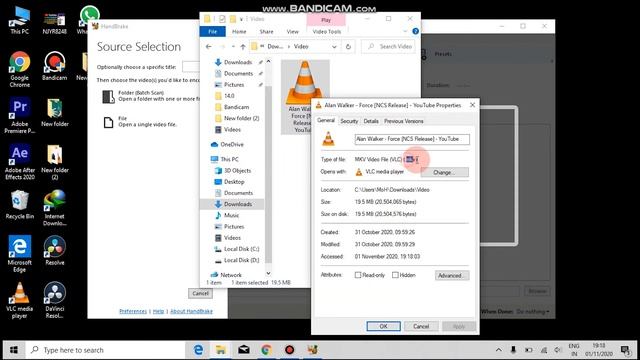Choose Folder (Batch Scan) in HandBrake
Image resolution: width=640 pixels, height=360 pixels.
coord(151,96)
